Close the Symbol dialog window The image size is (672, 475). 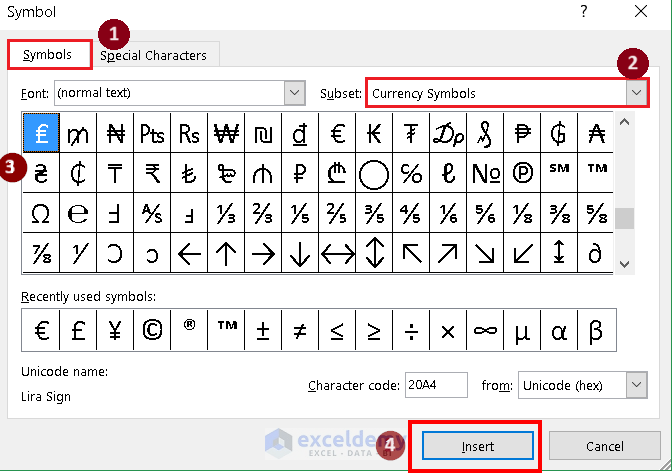pos(641,12)
